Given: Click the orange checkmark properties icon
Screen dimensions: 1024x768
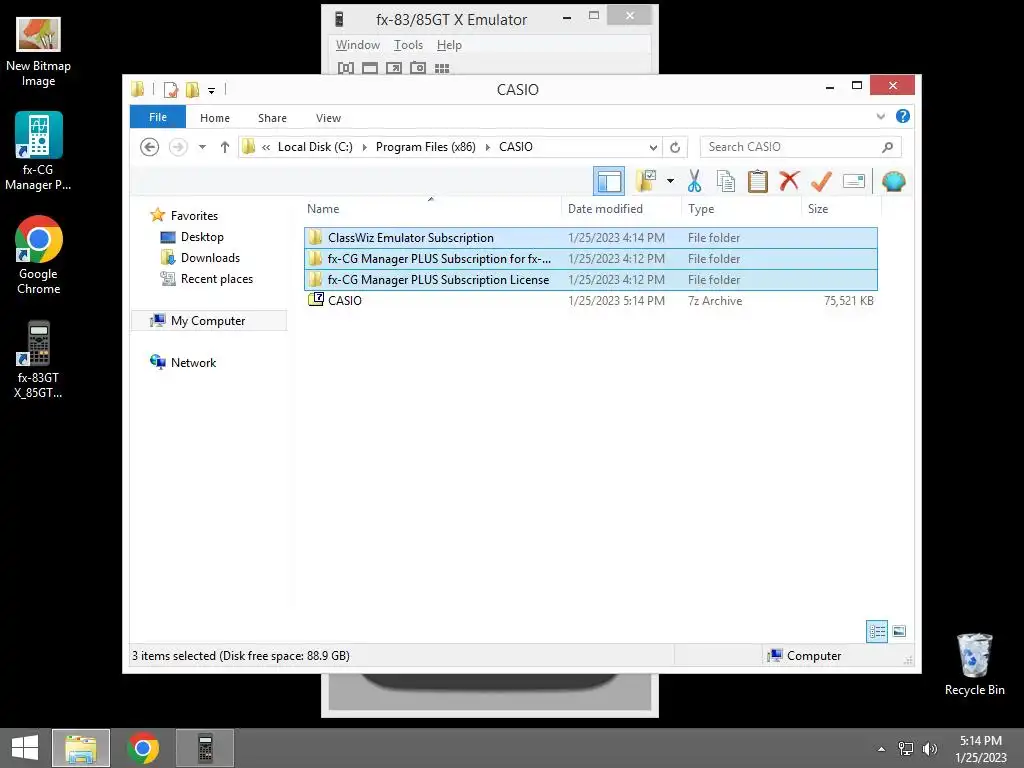Looking at the screenshot, I should coord(821,181).
